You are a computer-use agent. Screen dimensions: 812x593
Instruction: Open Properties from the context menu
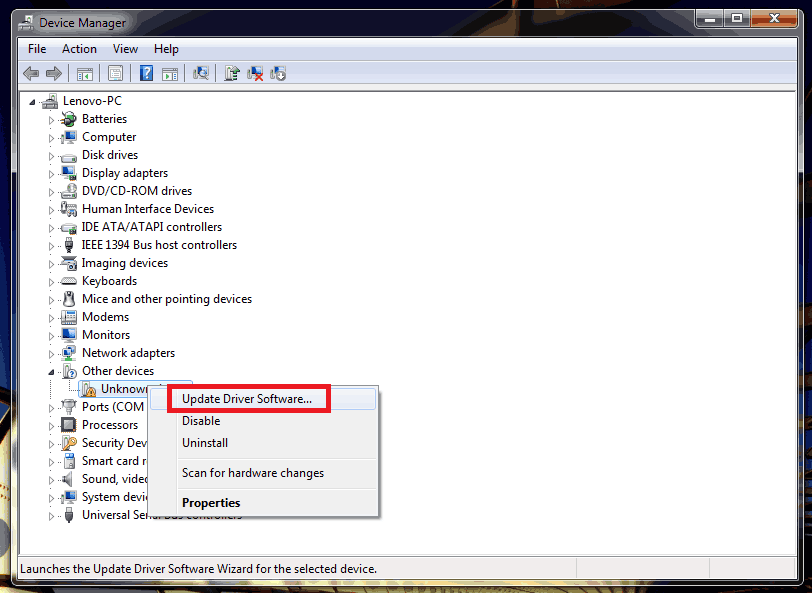[x=211, y=502]
